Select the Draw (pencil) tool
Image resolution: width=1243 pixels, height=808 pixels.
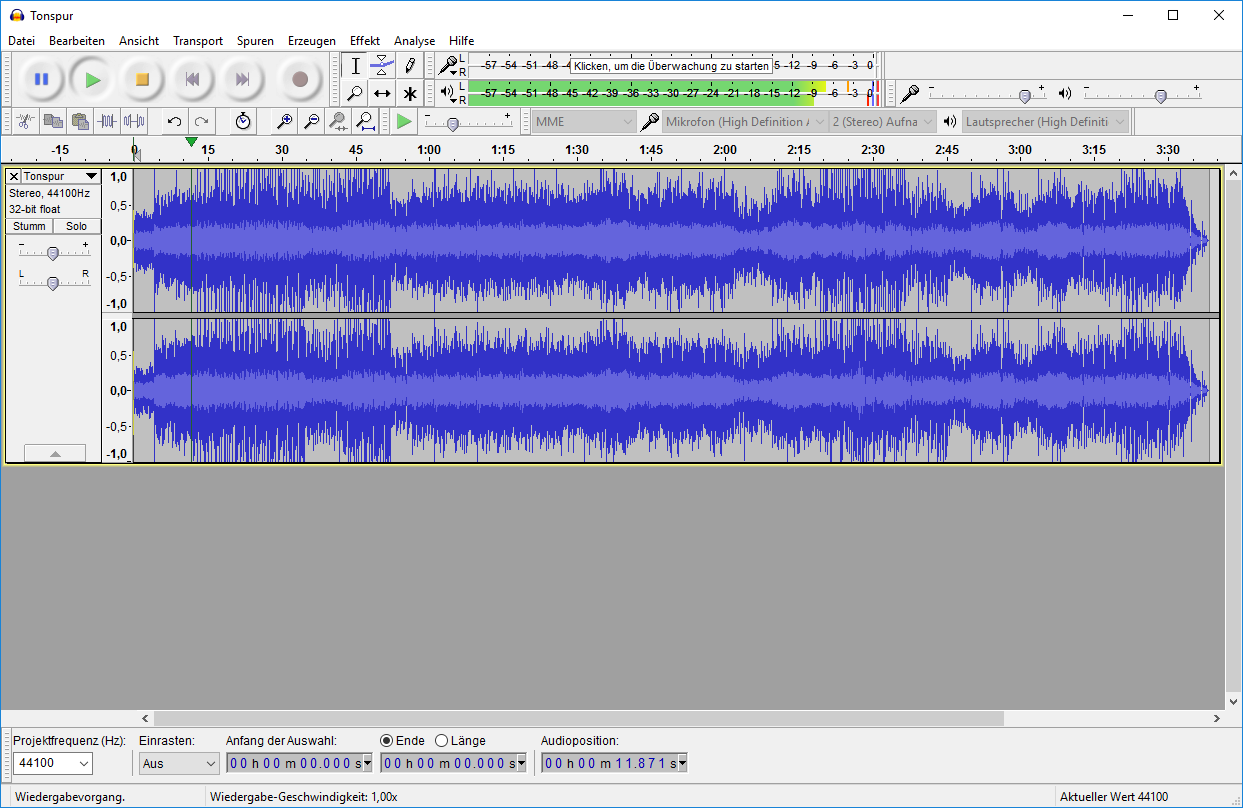410,66
